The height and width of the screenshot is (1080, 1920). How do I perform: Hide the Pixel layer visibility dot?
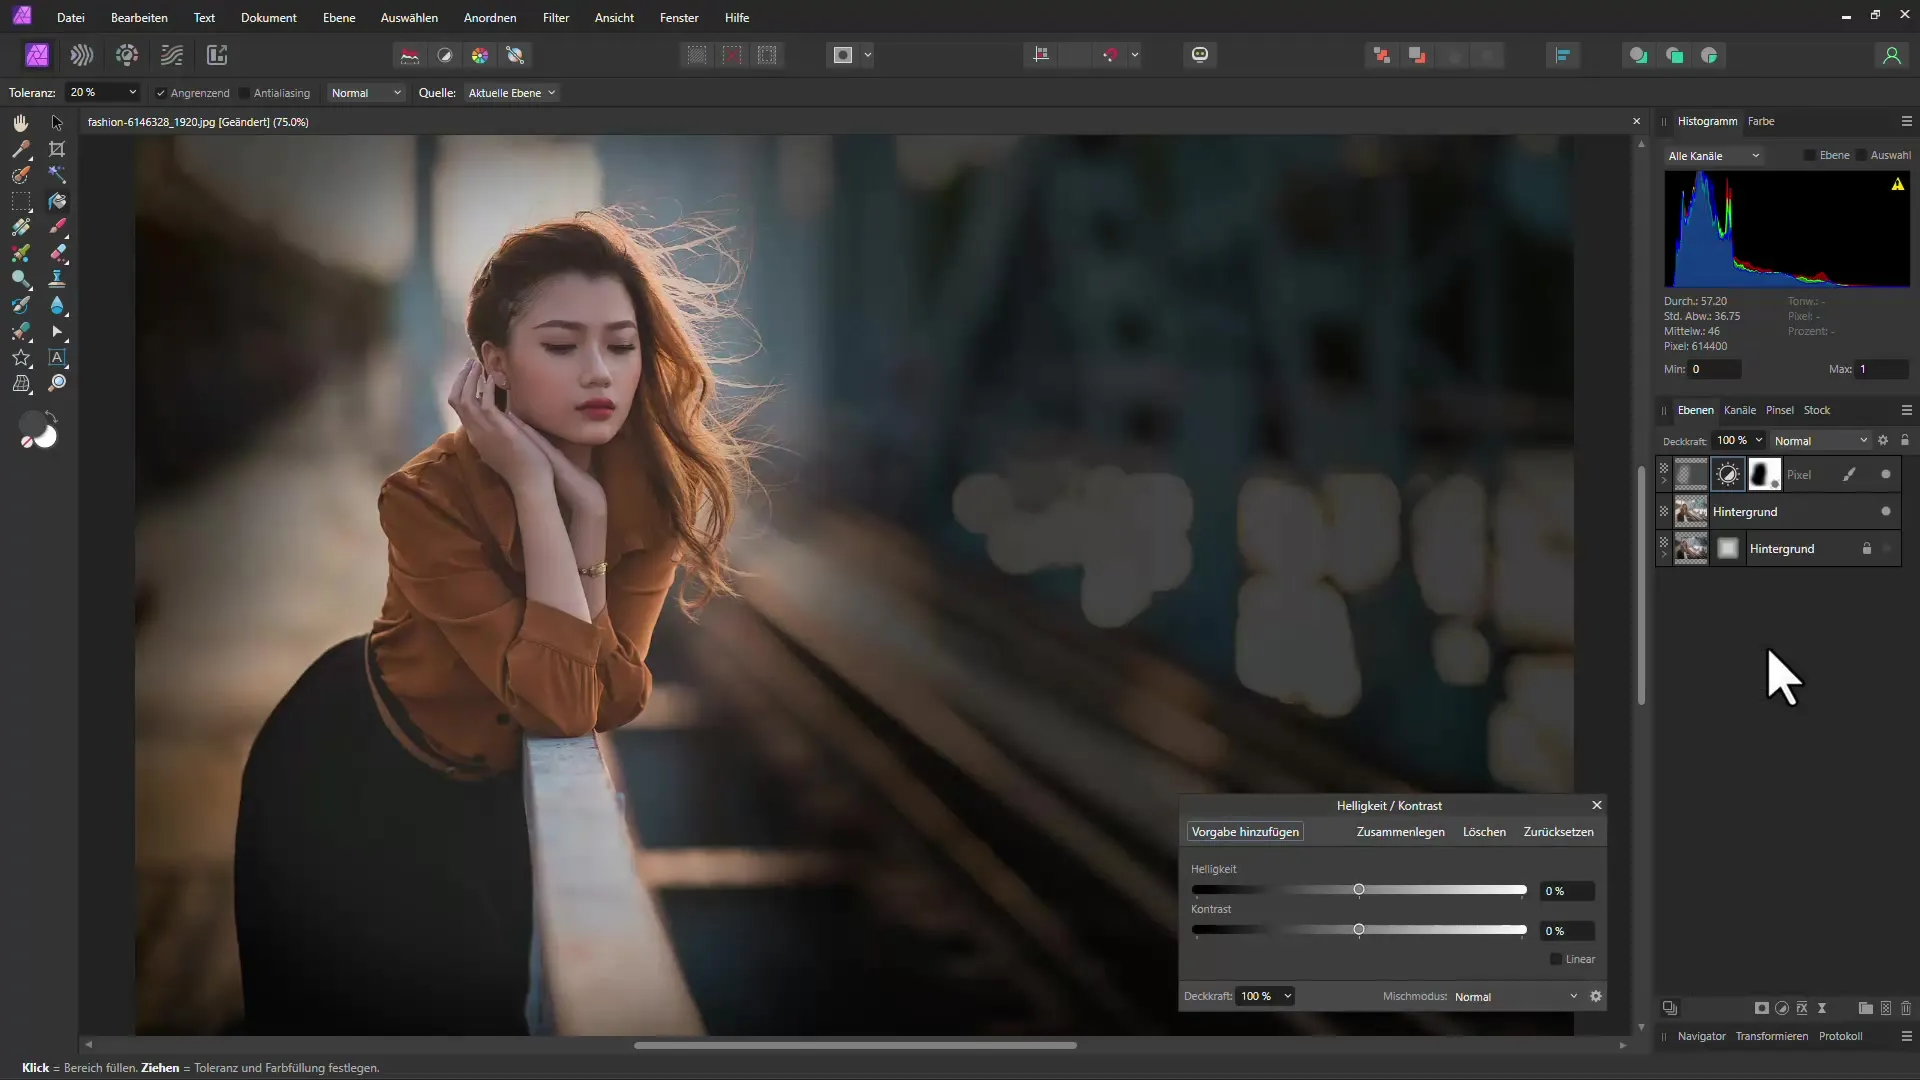tap(1886, 475)
